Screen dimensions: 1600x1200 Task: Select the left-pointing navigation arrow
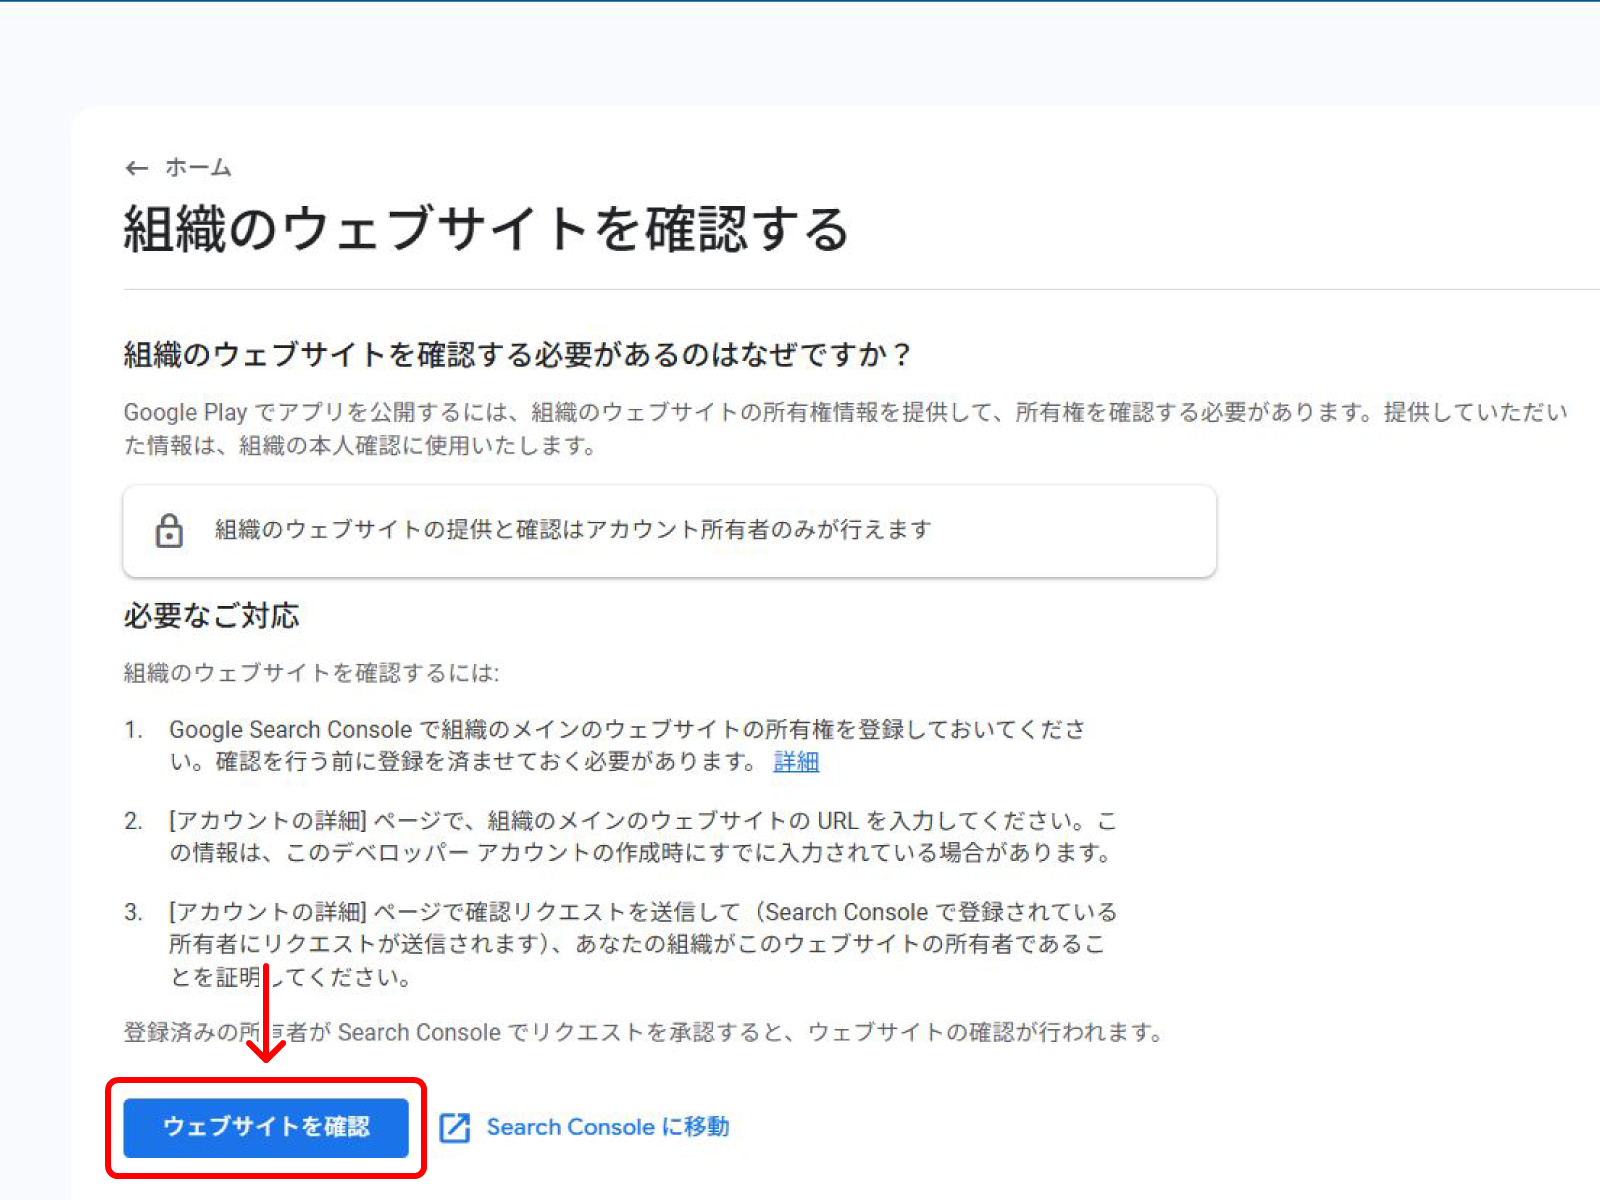pos(137,168)
